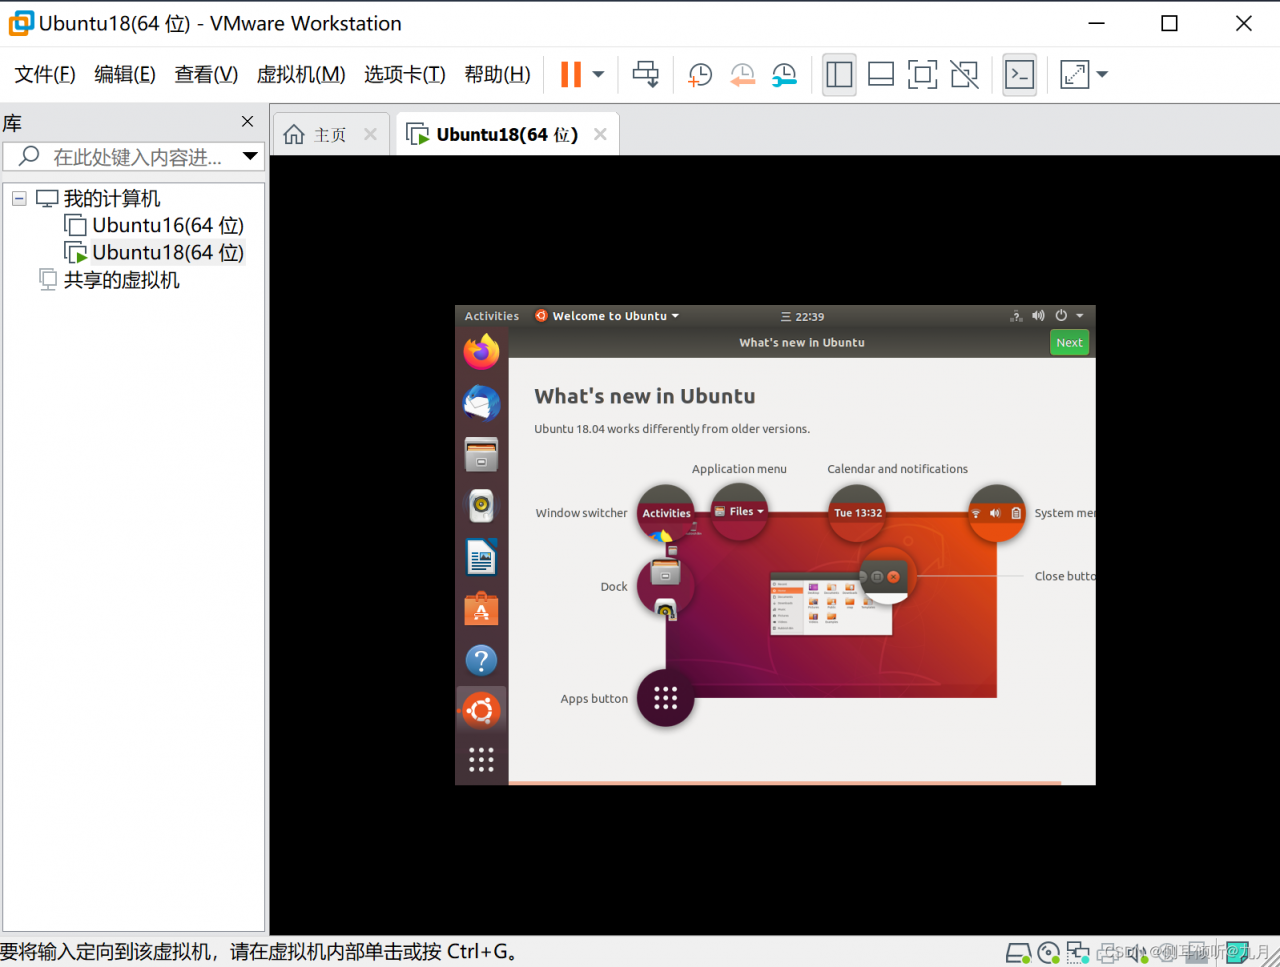Click the 'Ubuntu 18.04 works differently' sentence
The width and height of the screenshot is (1280, 967).
(672, 429)
